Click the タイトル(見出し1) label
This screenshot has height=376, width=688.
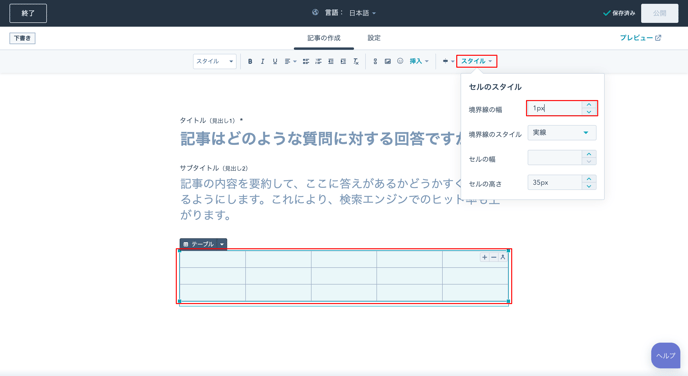tap(211, 120)
